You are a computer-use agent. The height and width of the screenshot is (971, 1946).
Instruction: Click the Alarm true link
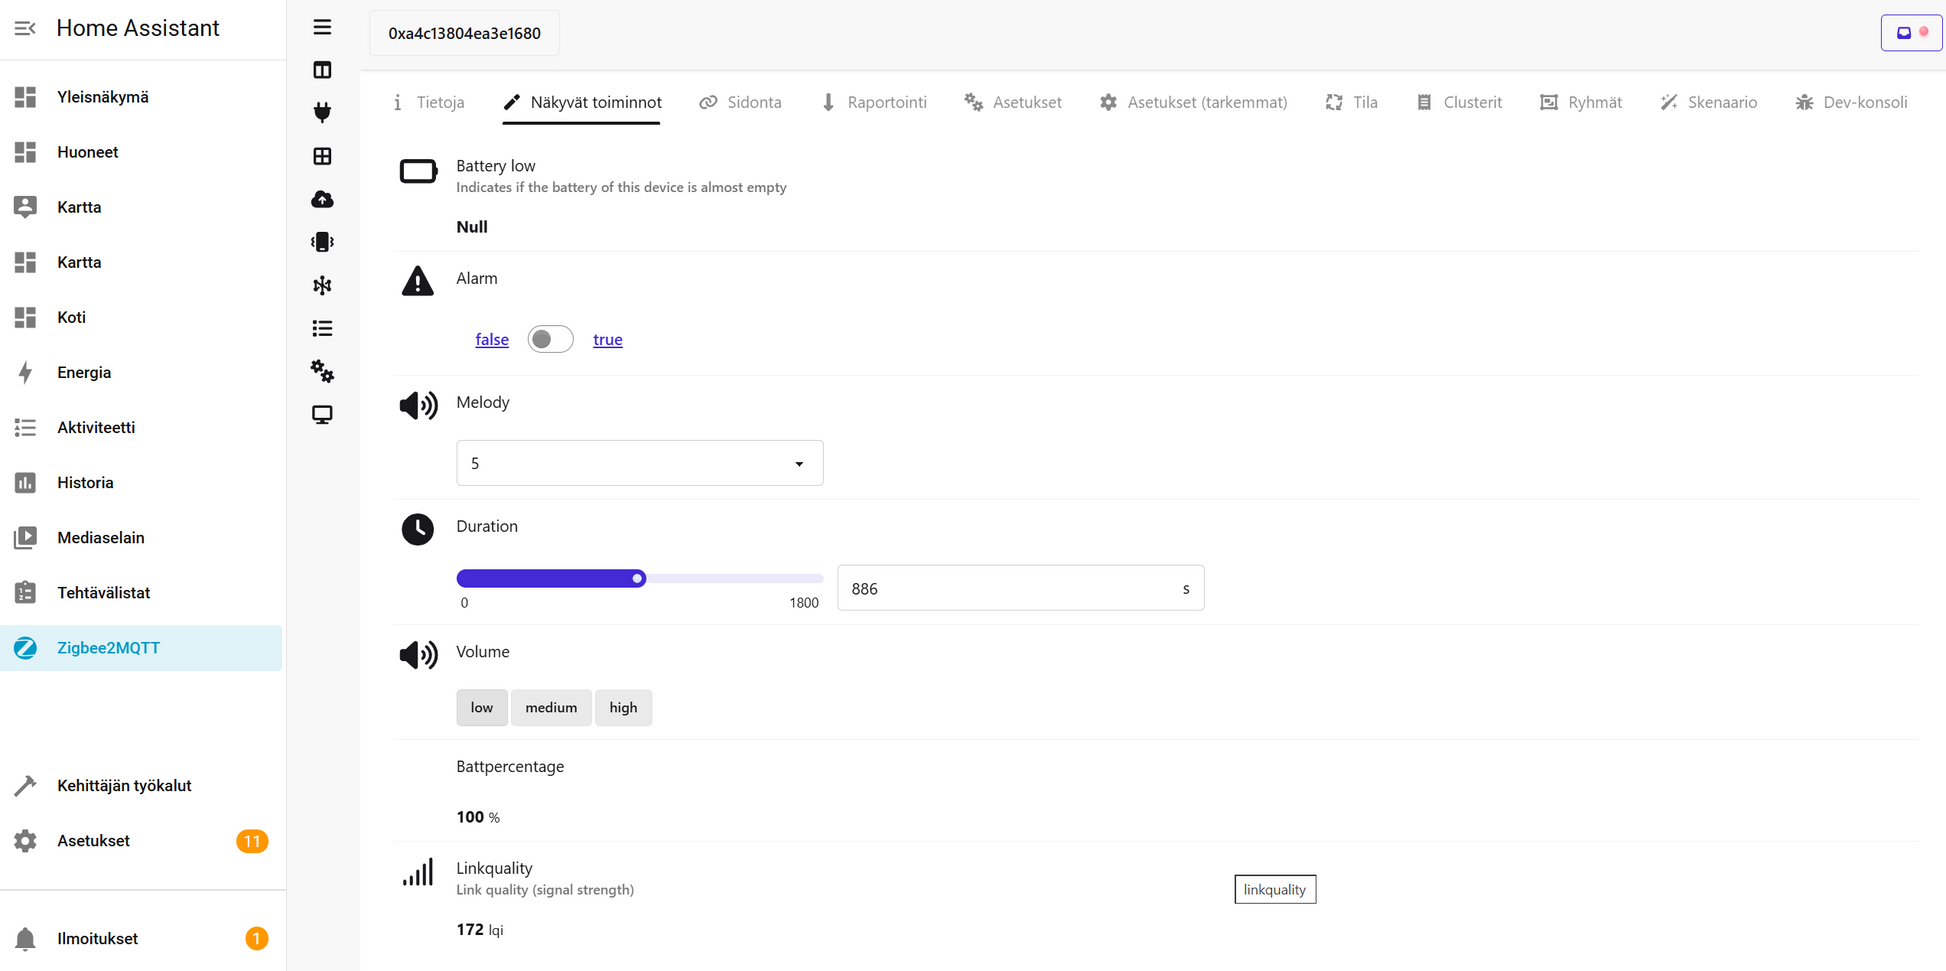pyautogui.click(x=607, y=340)
